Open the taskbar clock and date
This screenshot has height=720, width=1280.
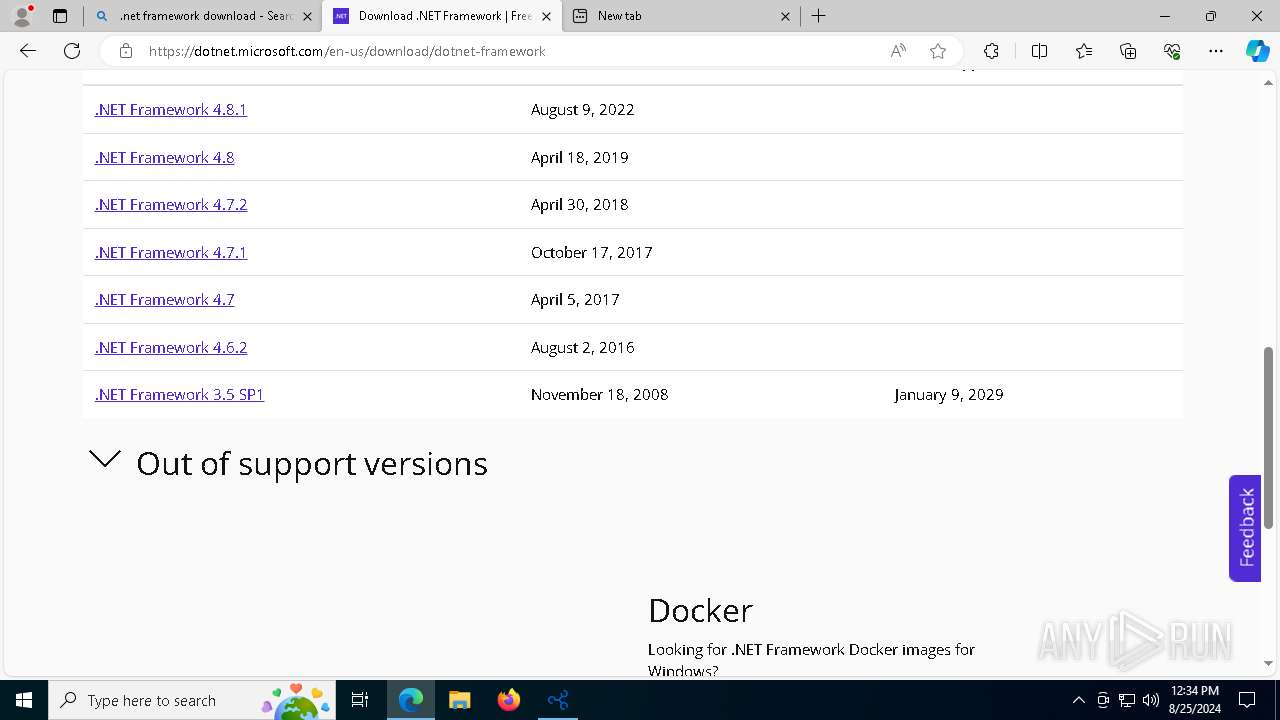click(x=1194, y=700)
